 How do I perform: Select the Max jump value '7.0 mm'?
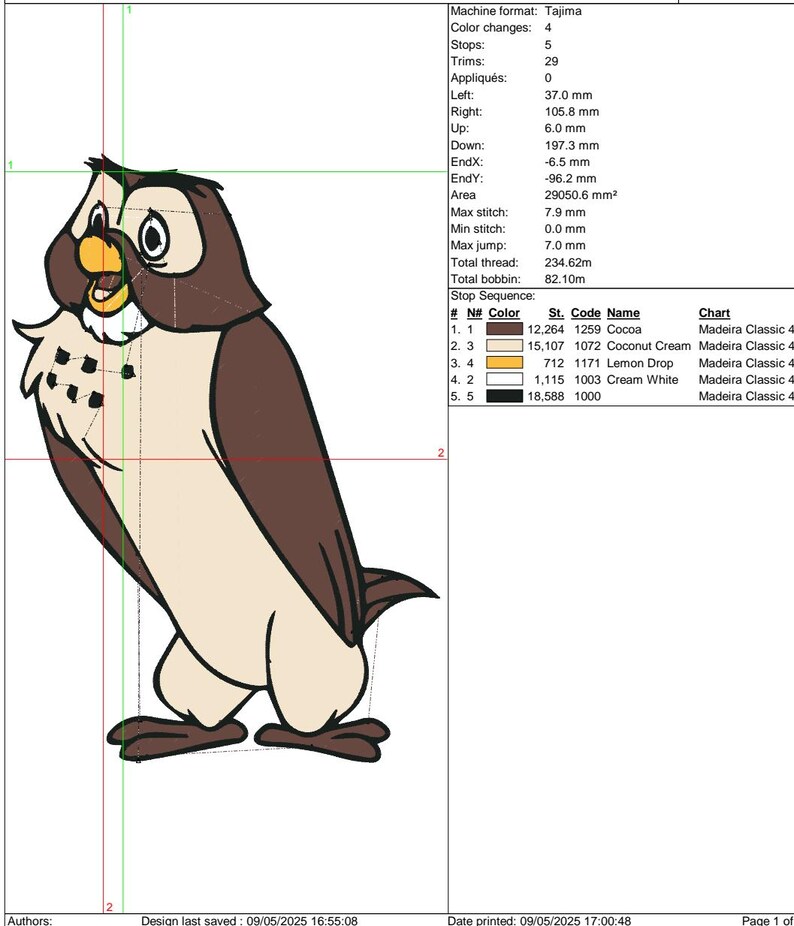click(x=565, y=245)
